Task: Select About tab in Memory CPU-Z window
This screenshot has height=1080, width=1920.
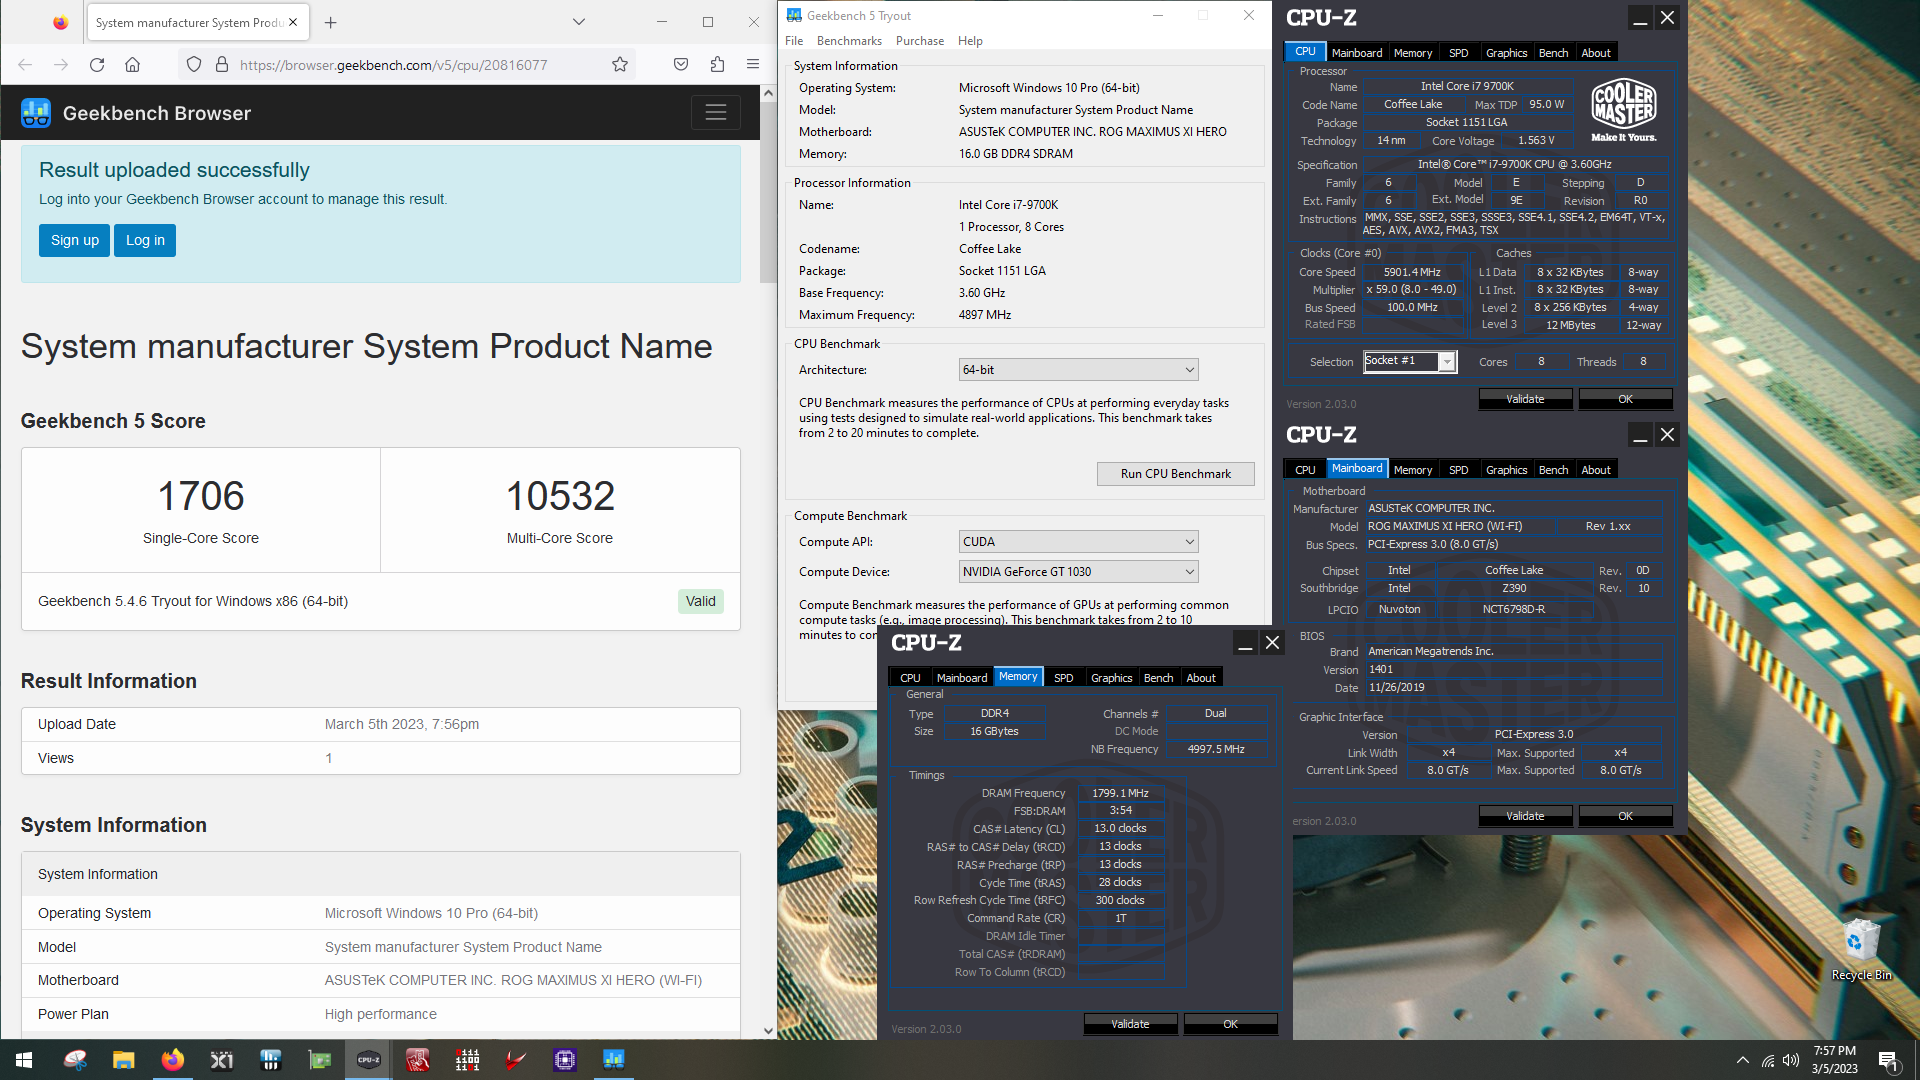Action: (x=1201, y=678)
